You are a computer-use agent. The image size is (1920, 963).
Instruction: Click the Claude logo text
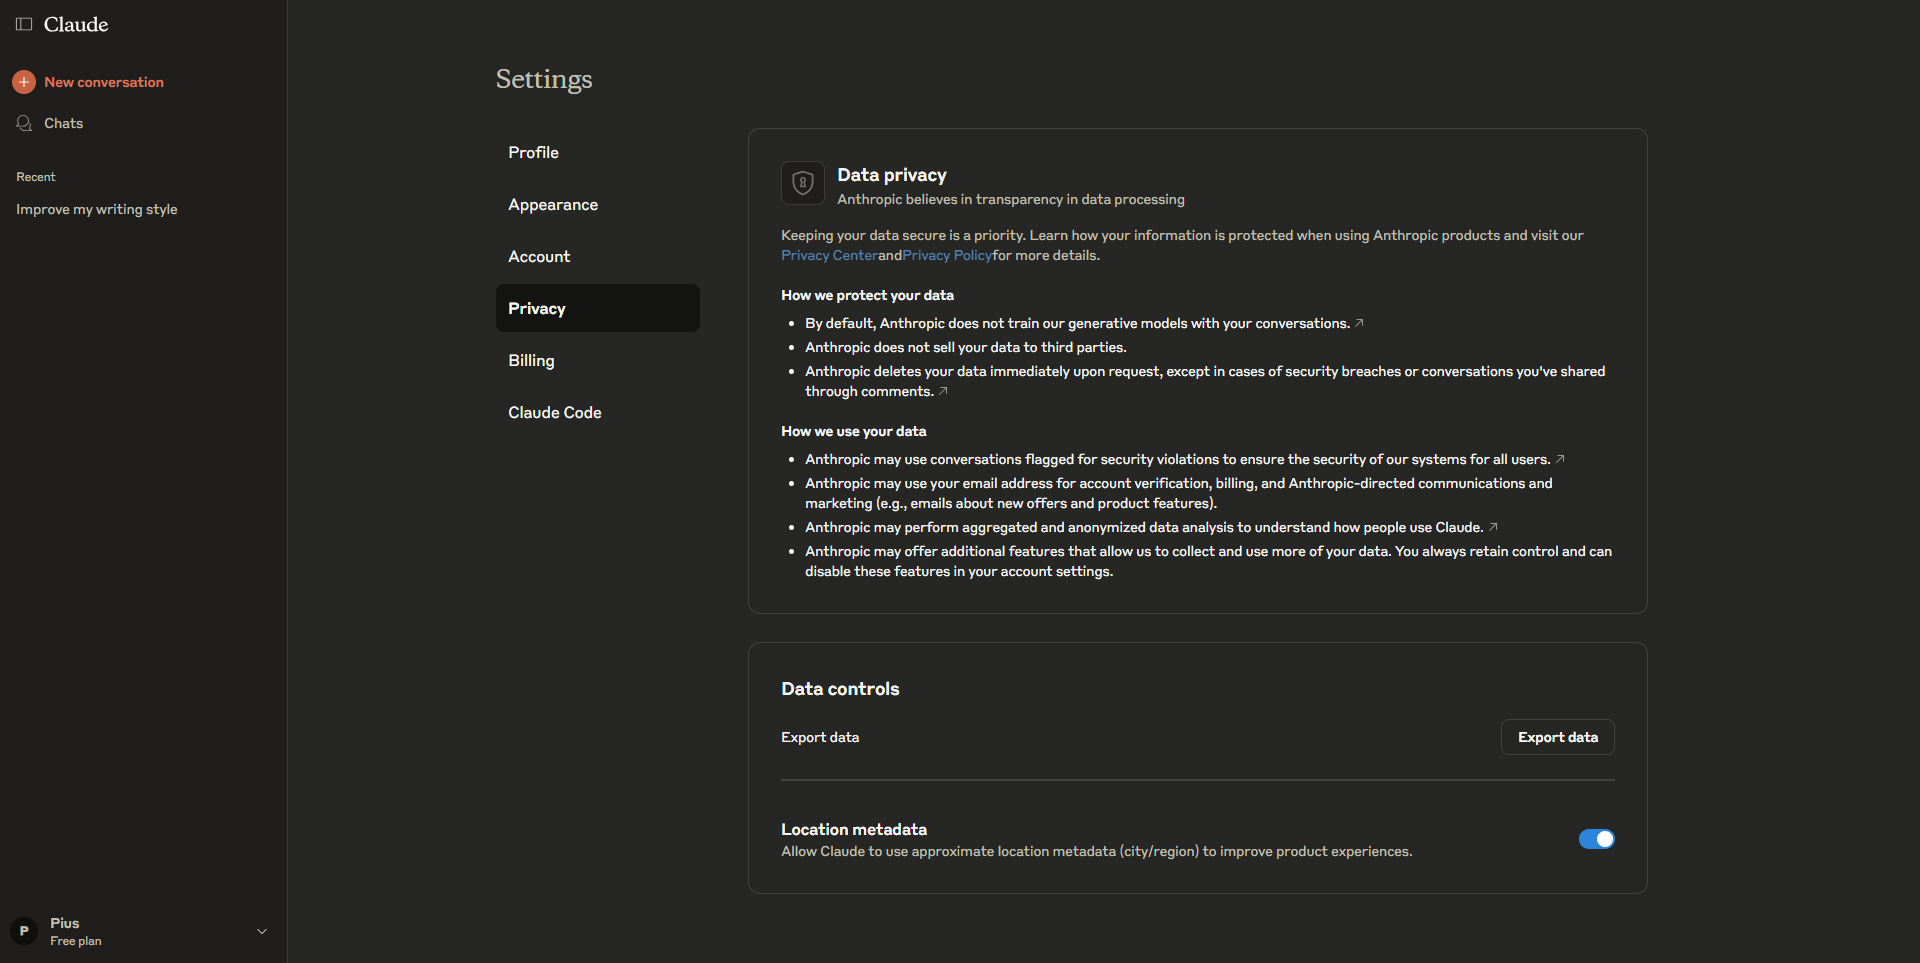[x=76, y=24]
